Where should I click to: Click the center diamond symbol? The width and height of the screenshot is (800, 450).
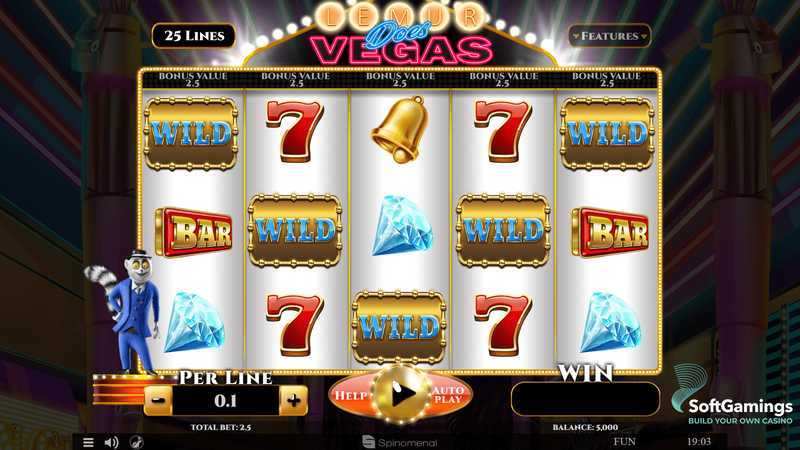coord(402,226)
